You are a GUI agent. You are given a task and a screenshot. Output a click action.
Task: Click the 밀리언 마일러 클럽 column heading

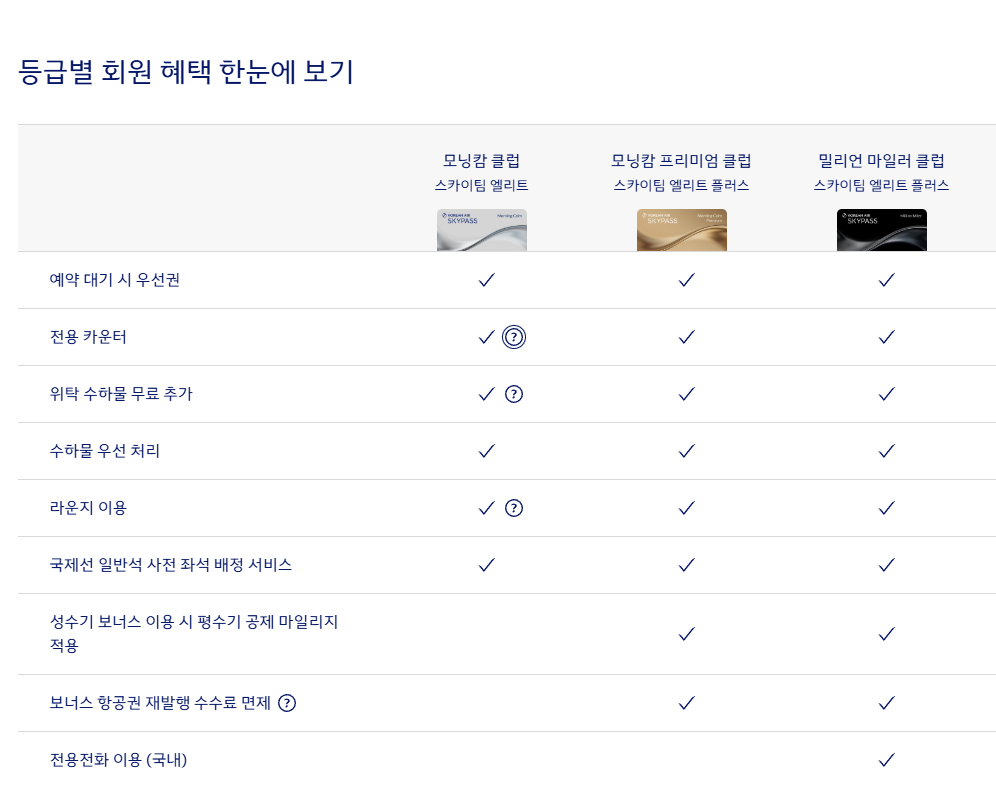point(881,160)
